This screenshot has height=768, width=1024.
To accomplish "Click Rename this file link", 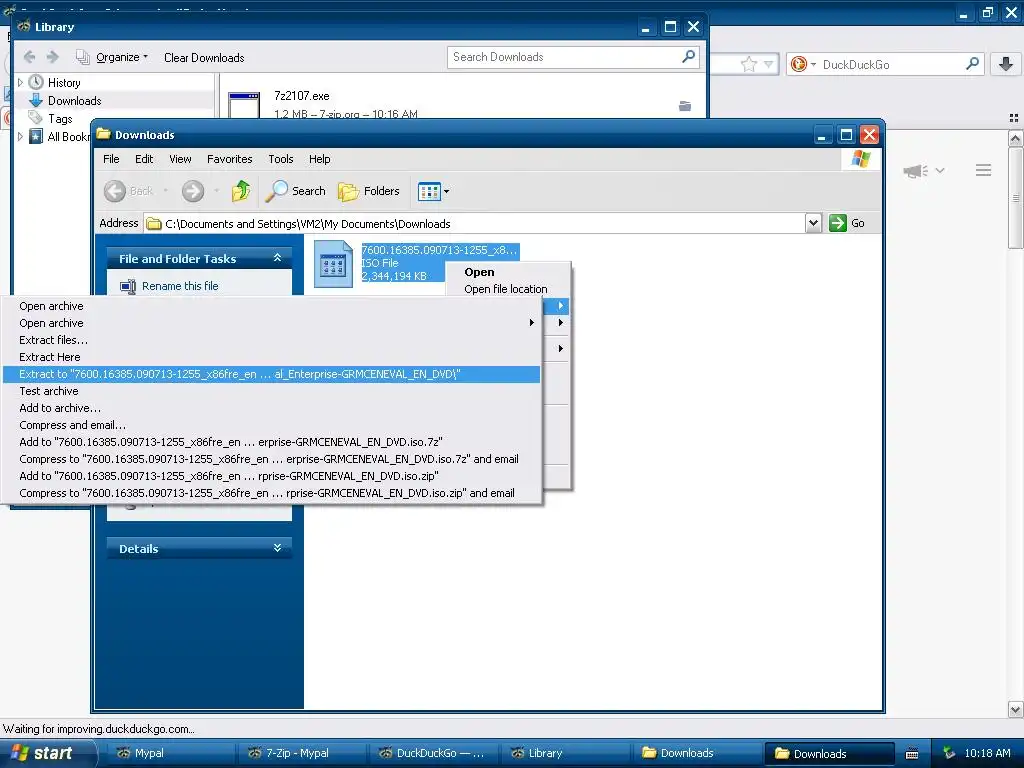I will coord(180,286).
